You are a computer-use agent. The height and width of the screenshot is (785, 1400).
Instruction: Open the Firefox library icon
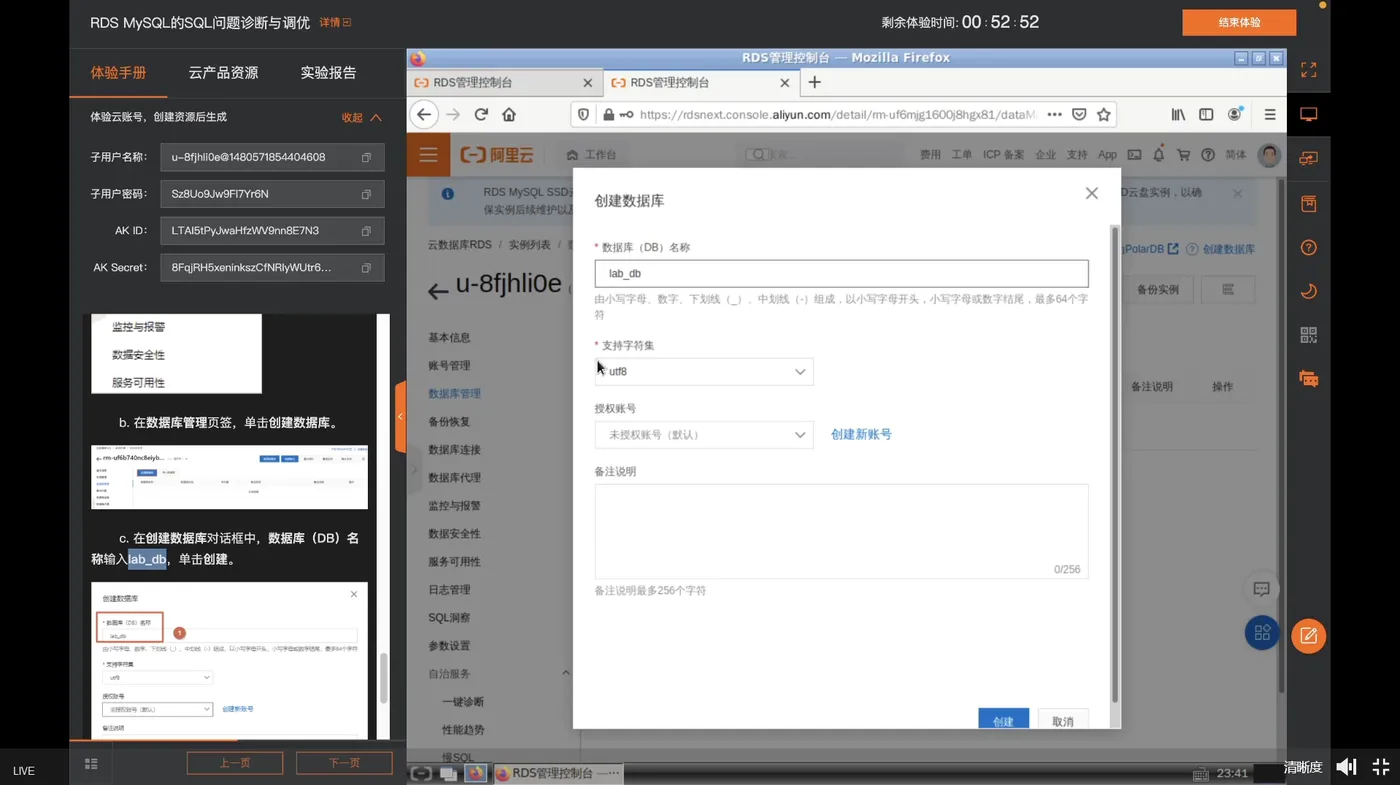(x=1178, y=115)
